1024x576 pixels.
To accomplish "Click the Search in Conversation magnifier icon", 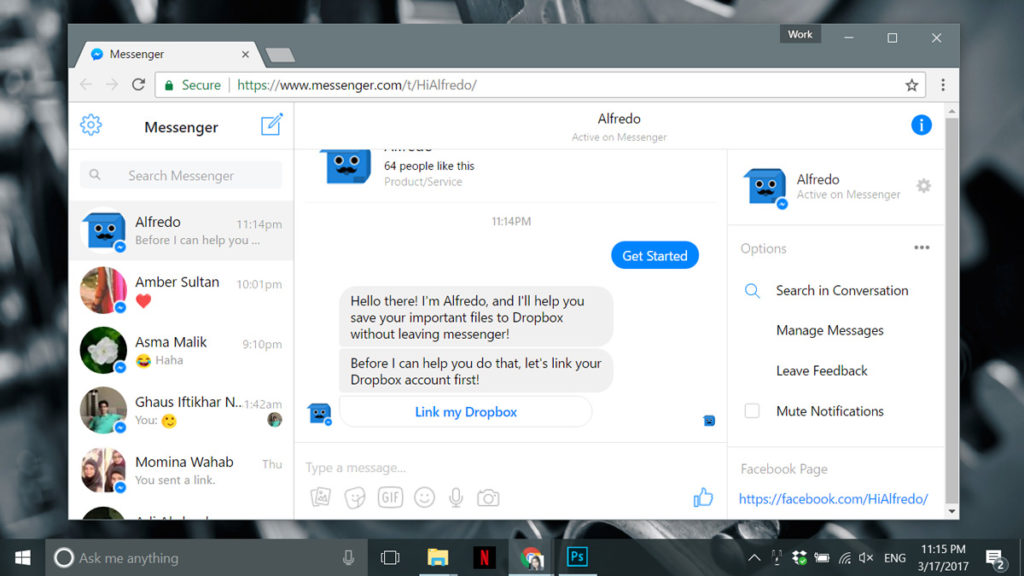I will coord(752,291).
